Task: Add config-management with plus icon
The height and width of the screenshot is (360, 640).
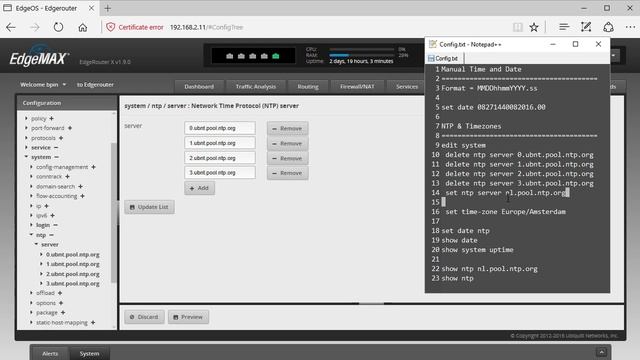Action: click(x=93, y=167)
